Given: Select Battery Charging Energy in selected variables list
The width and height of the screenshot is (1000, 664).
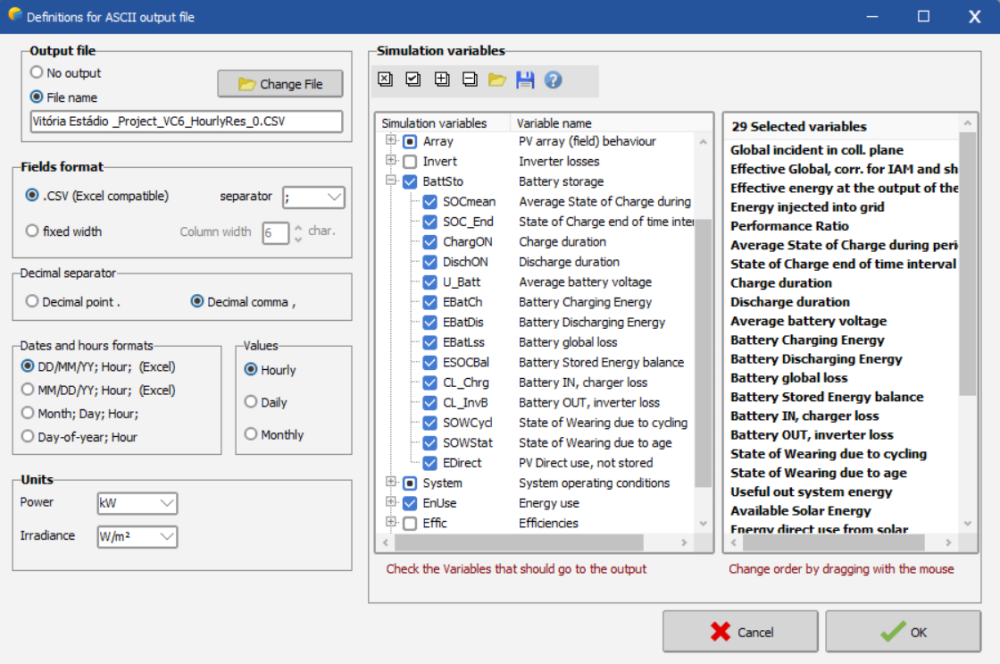Looking at the screenshot, I should pos(807,340).
